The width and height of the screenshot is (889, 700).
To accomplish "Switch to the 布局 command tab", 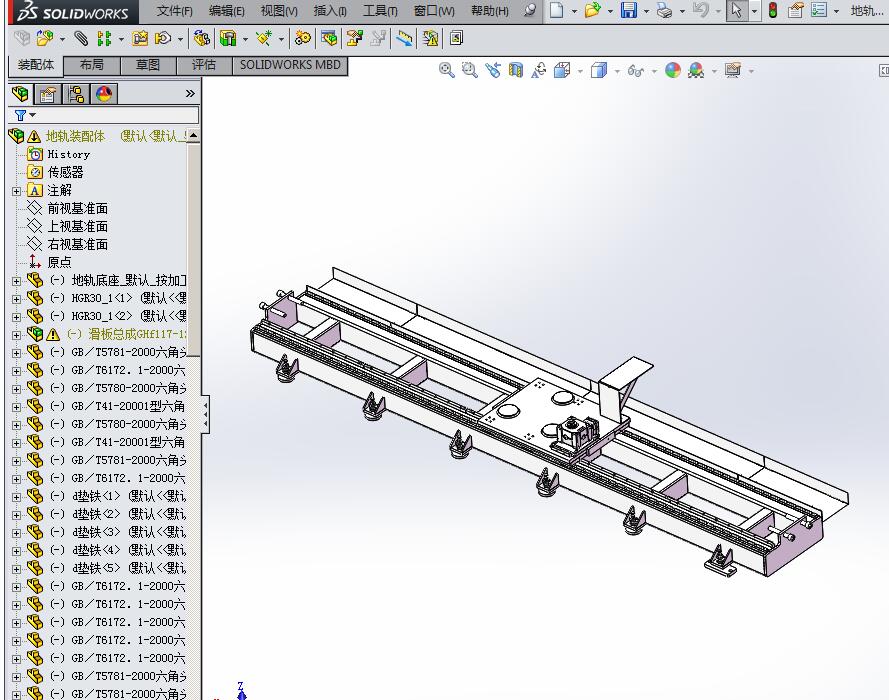I will pos(92,65).
